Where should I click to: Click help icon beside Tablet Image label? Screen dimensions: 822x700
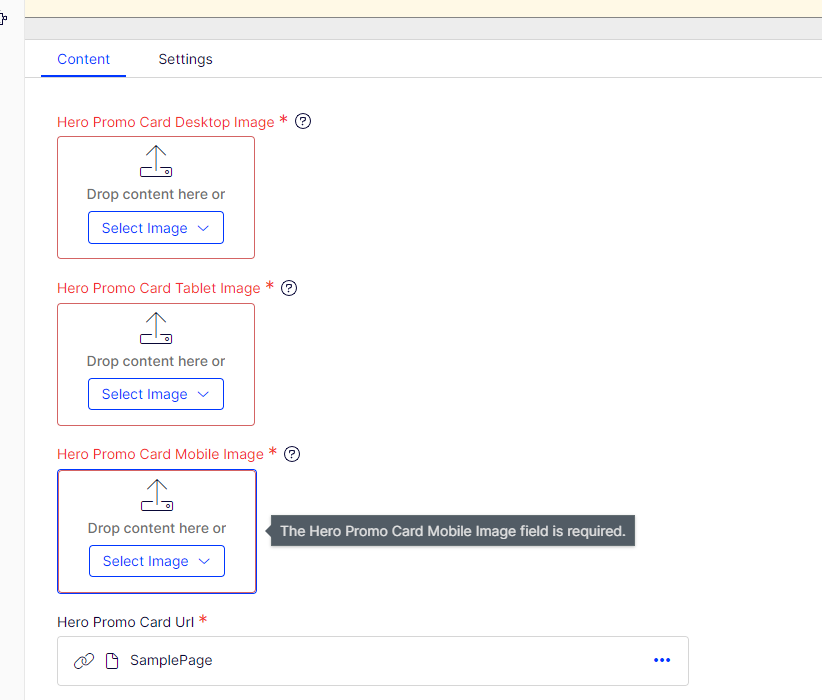coord(289,288)
